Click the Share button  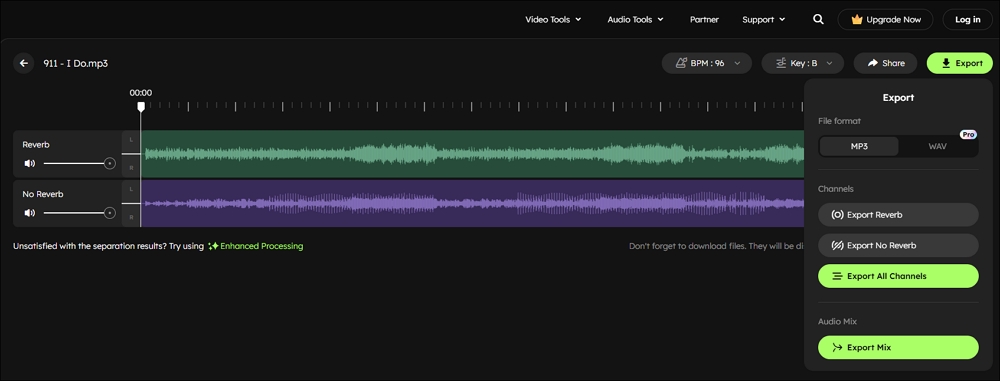coord(885,63)
